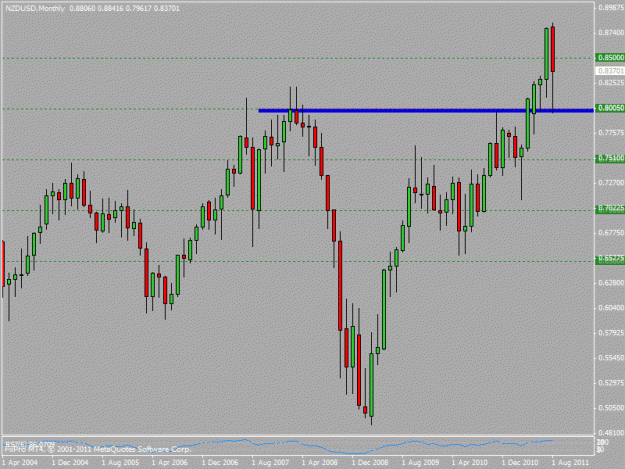
Task: Select the 1 Dec 2004 date label
Action: point(70,463)
